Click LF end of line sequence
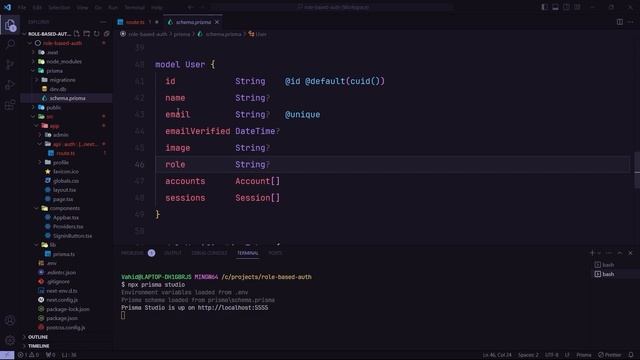 567,355
